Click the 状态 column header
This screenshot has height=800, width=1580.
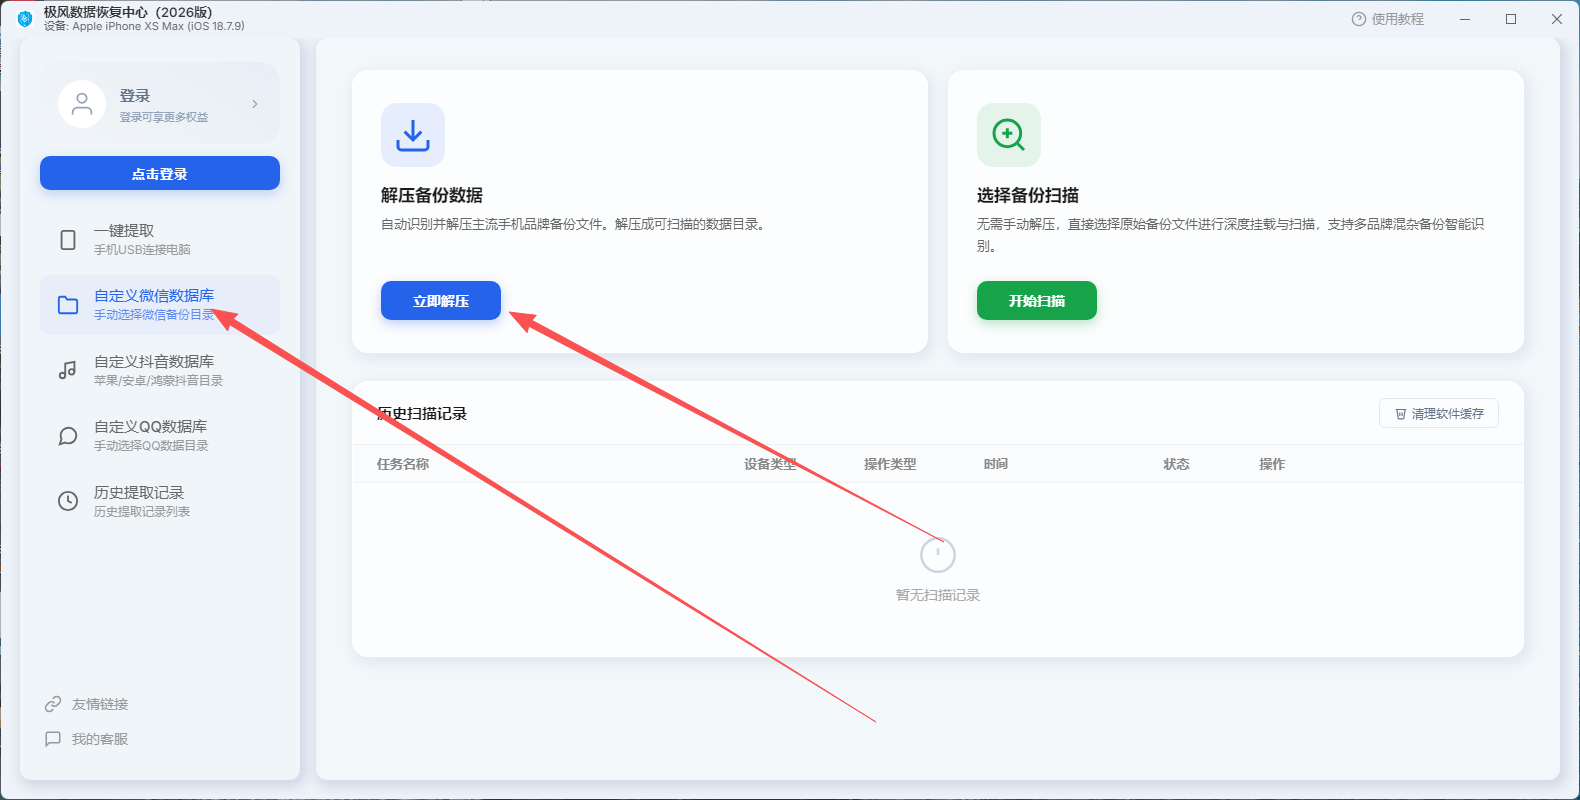(1176, 464)
